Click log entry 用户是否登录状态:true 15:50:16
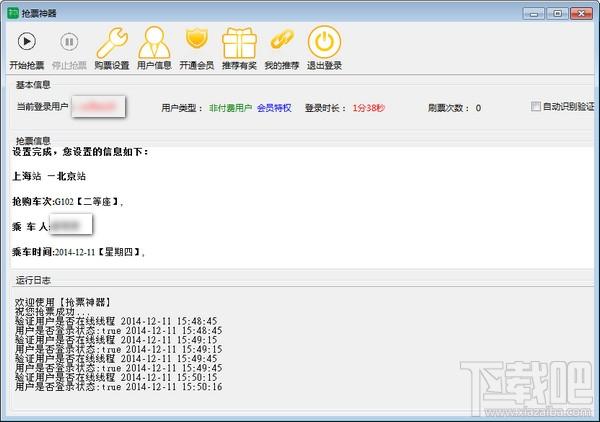This screenshot has height=422, width=600. [x=119, y=387]
